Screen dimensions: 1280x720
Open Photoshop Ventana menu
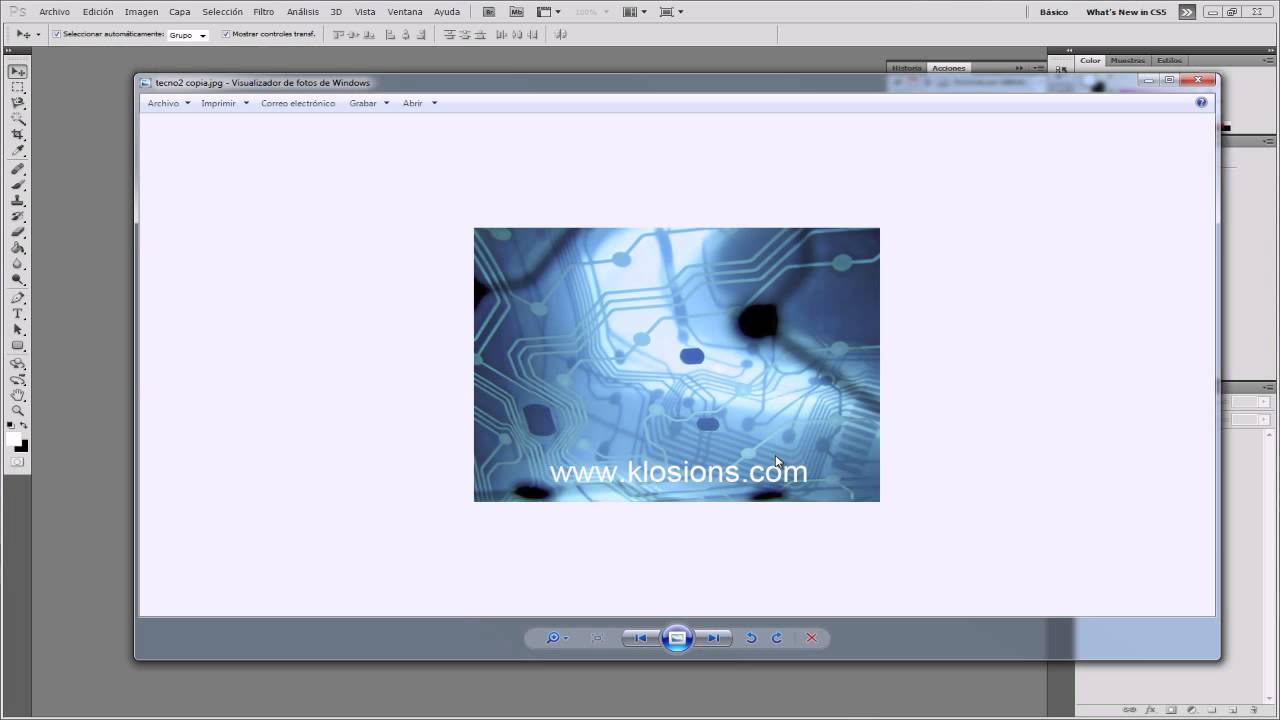coord(405,12)
